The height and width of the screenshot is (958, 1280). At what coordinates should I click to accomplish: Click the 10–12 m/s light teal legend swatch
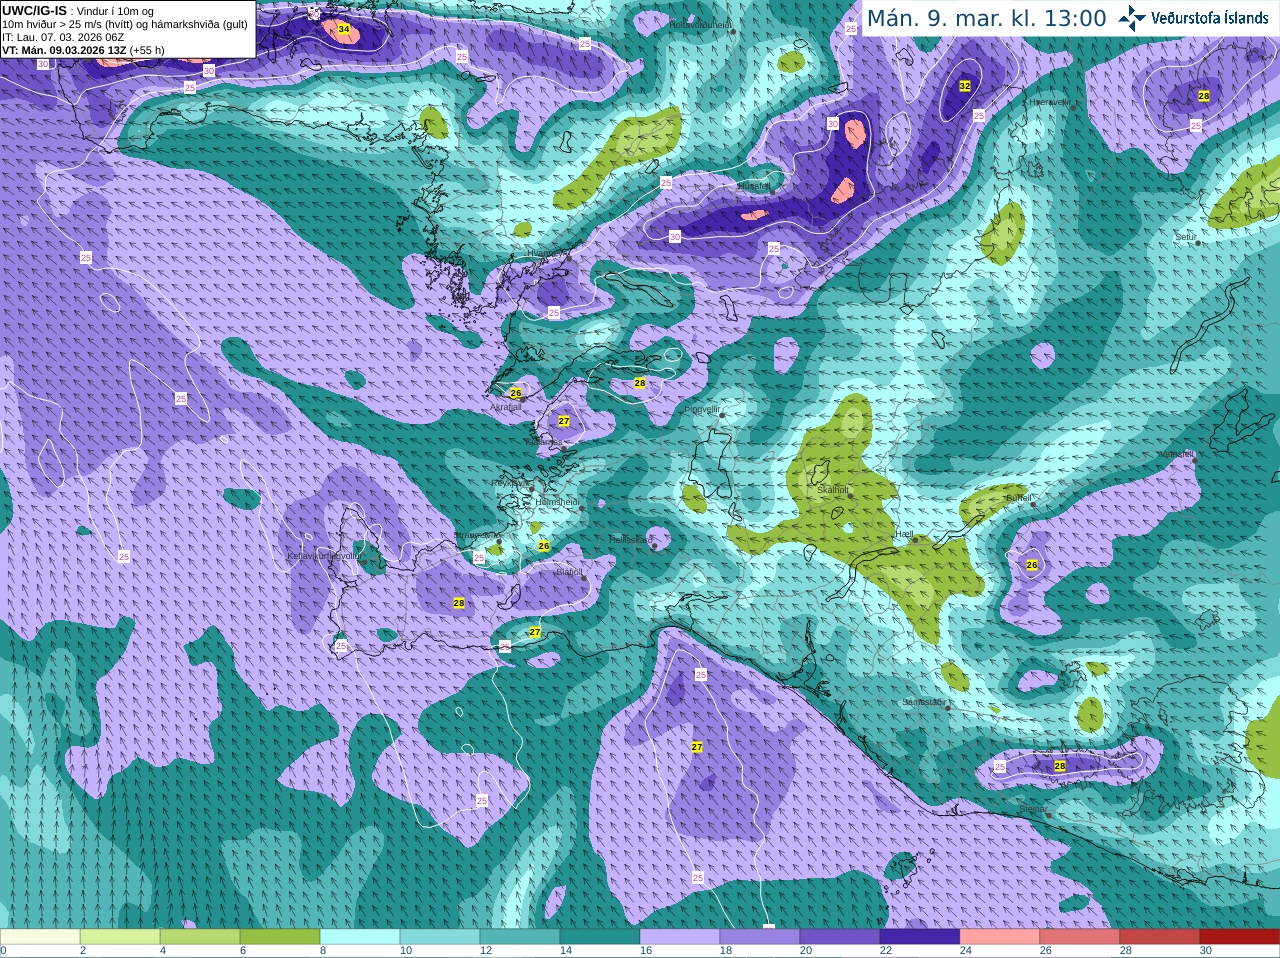440,937
